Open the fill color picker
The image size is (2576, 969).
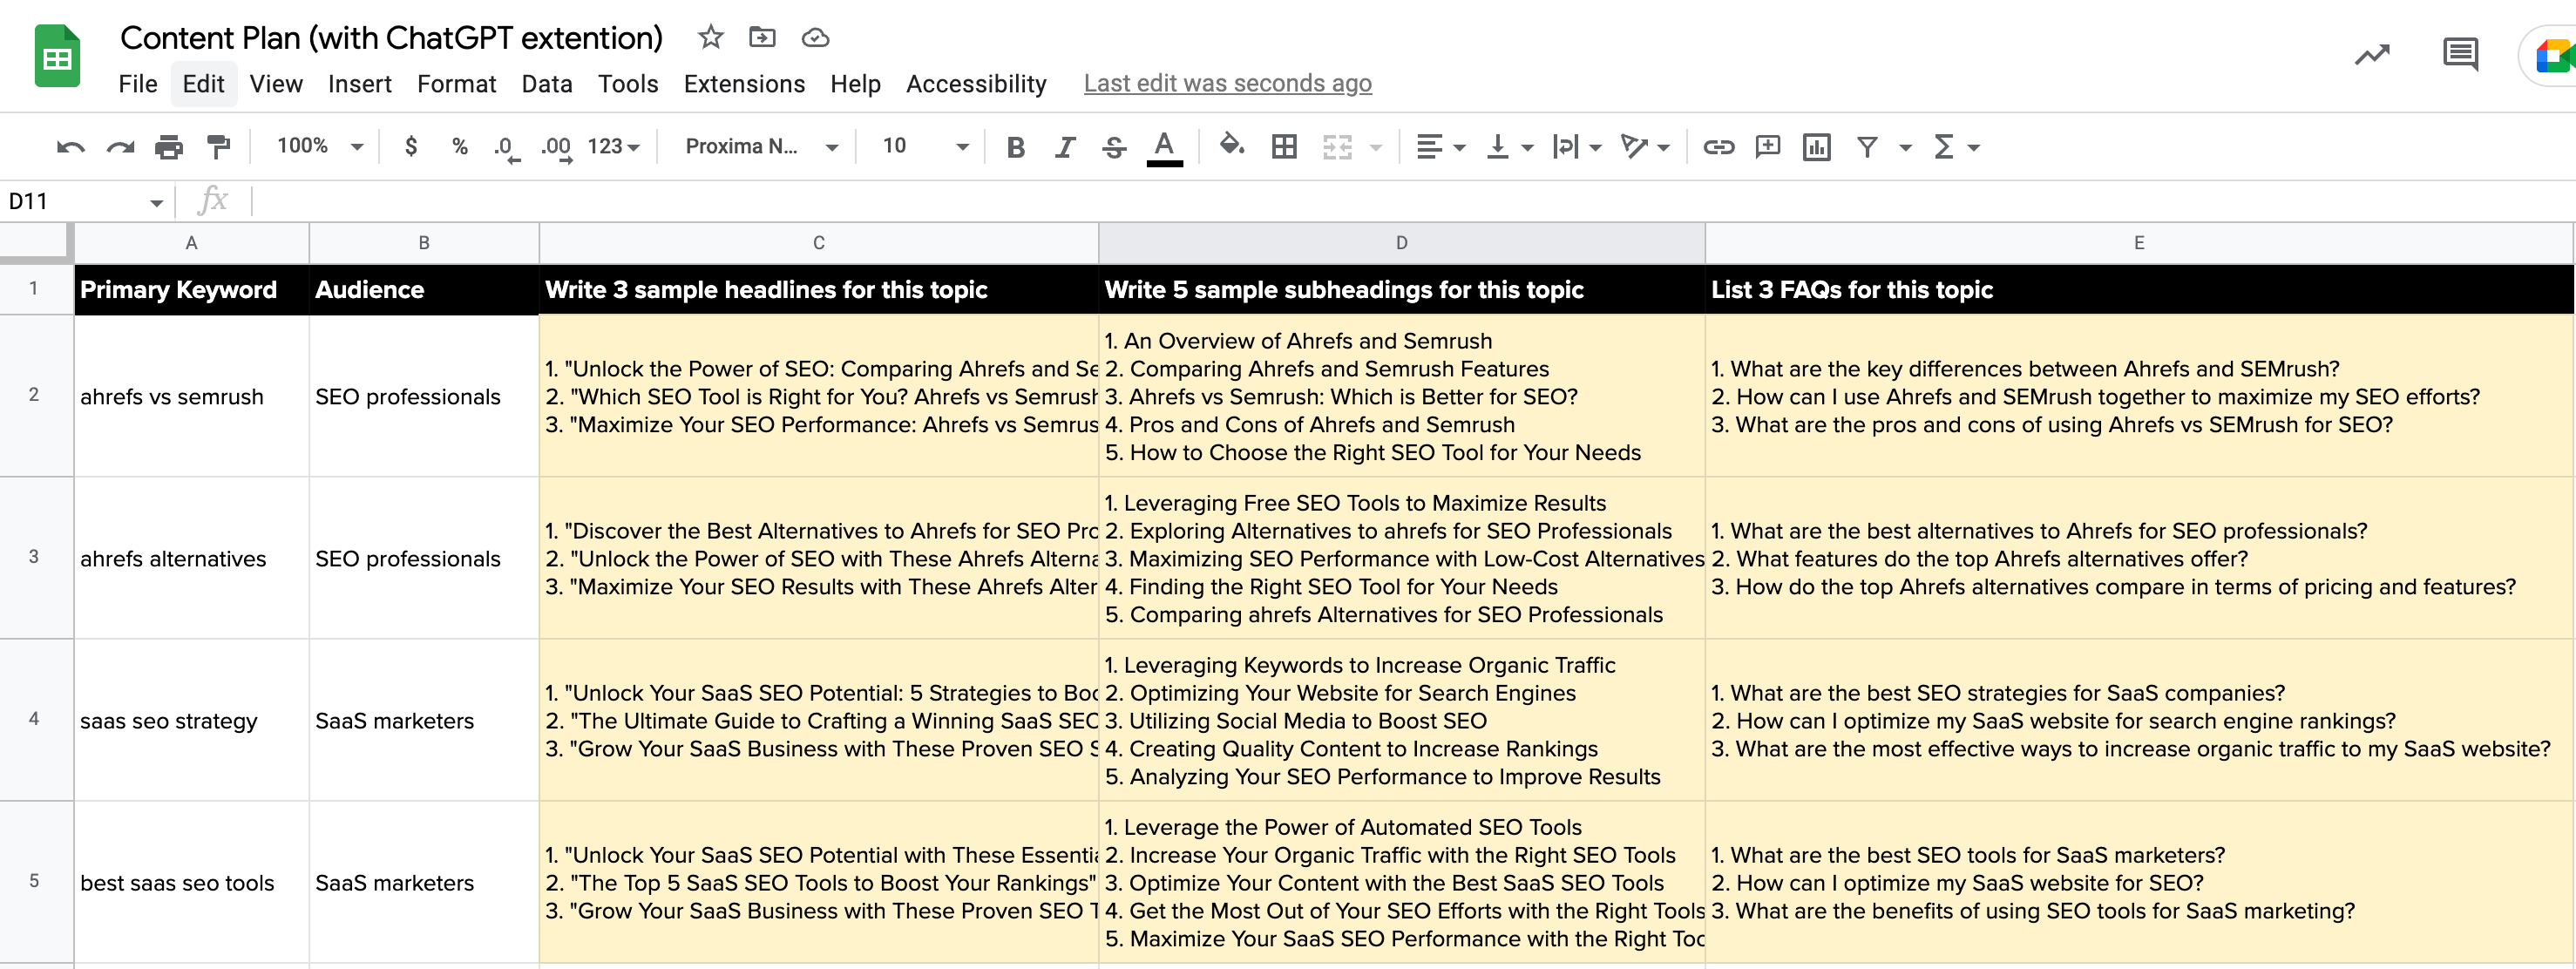(1232, 146)
